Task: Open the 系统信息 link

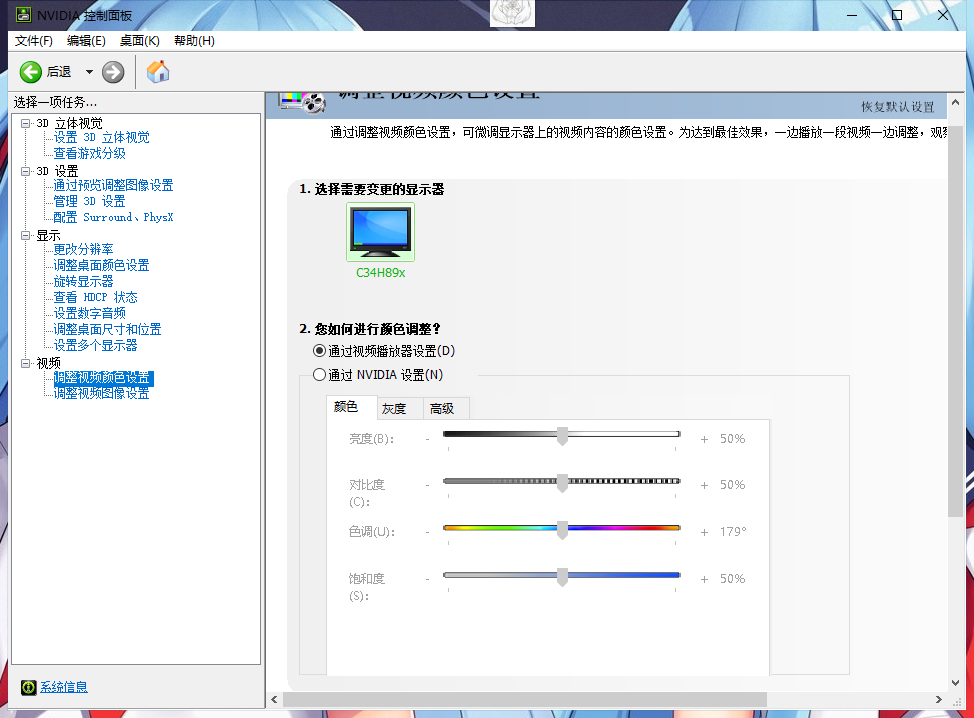Action: coord(64,687)
